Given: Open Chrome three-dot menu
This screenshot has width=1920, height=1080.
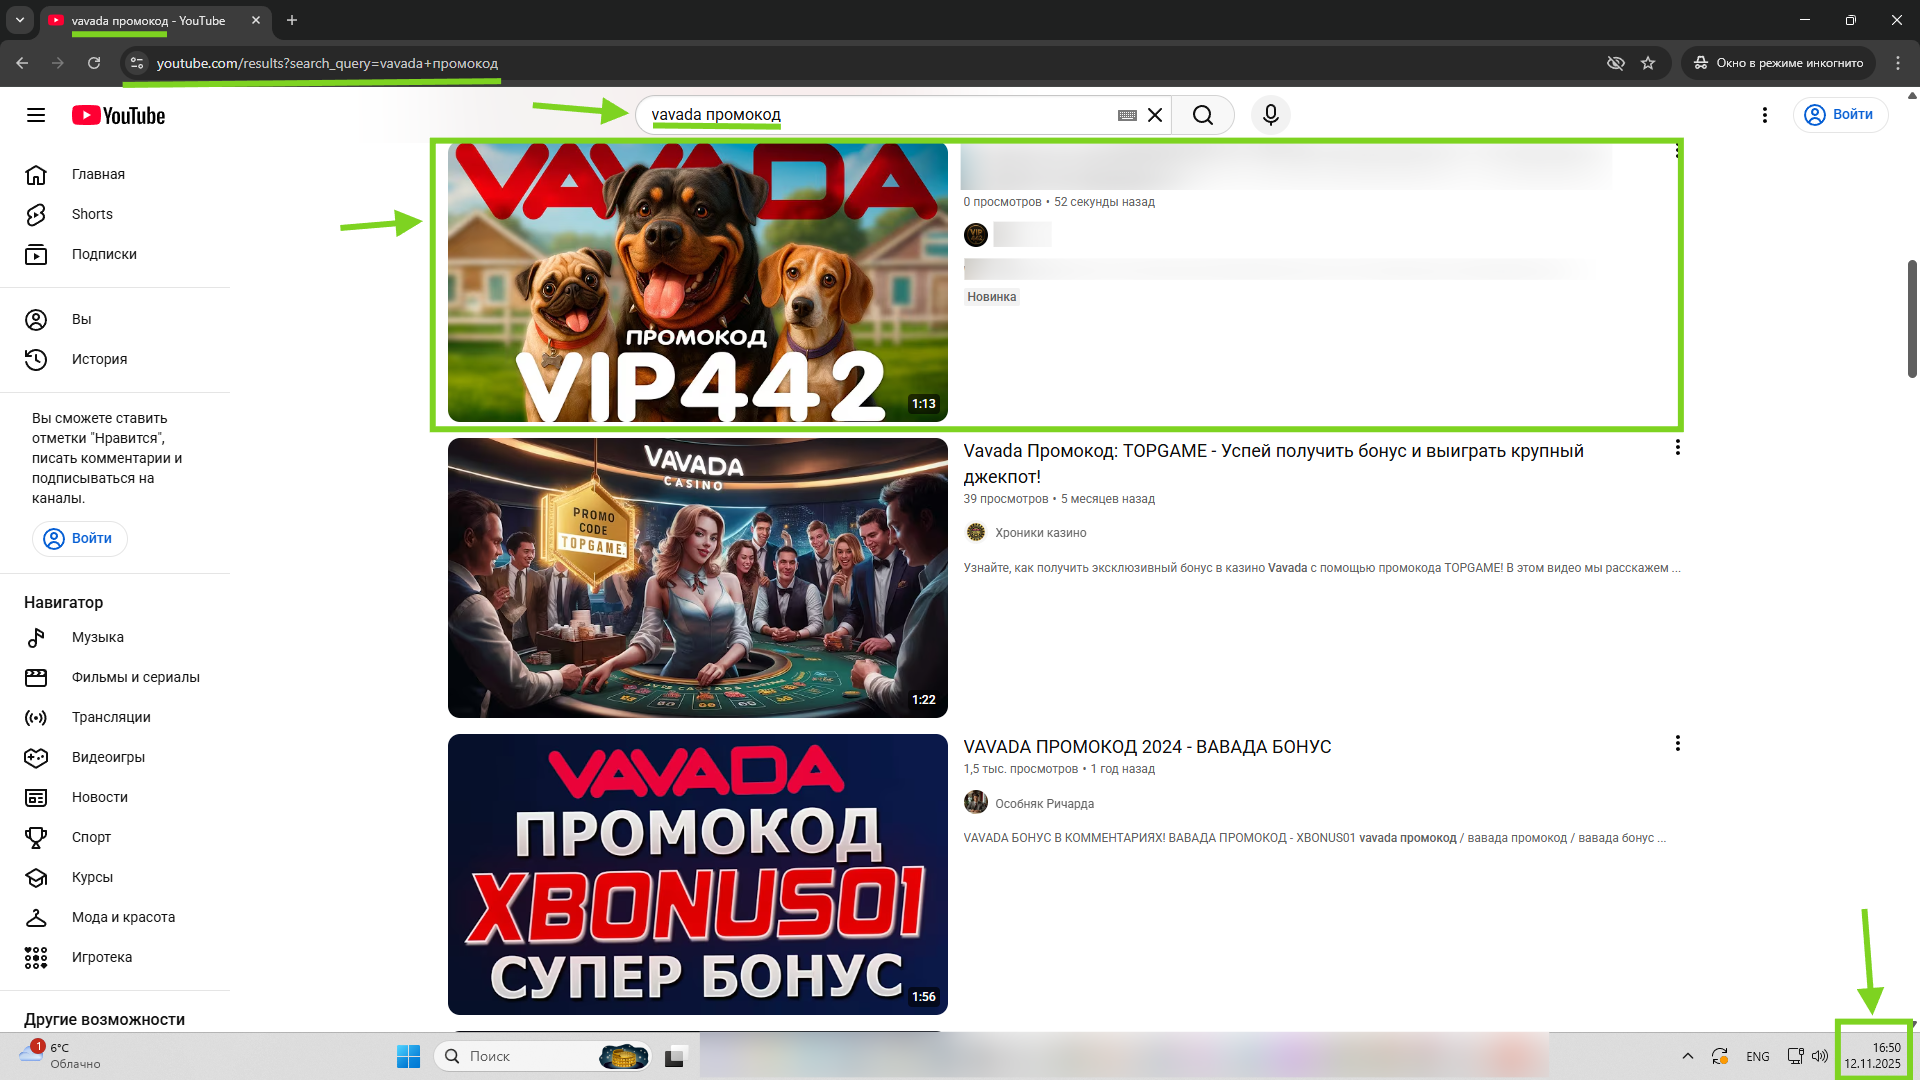Looking at the screenshot, I should point(1898,63).
